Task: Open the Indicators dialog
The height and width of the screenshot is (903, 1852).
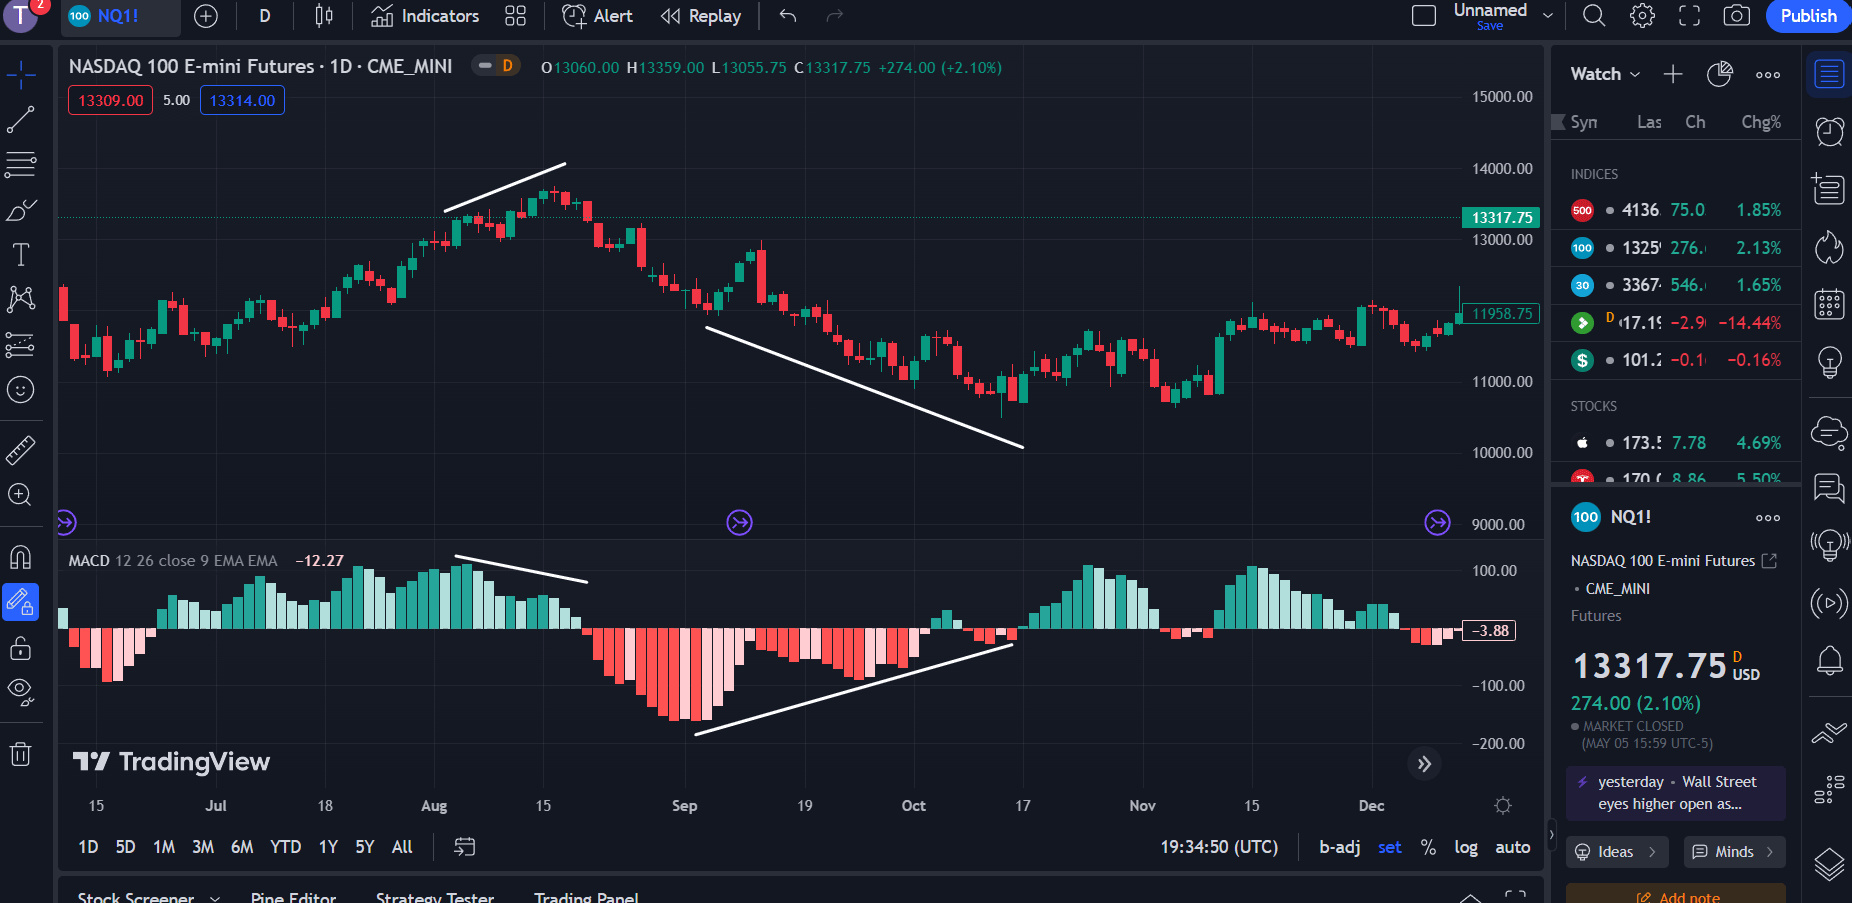Action: tap(424, 16)
